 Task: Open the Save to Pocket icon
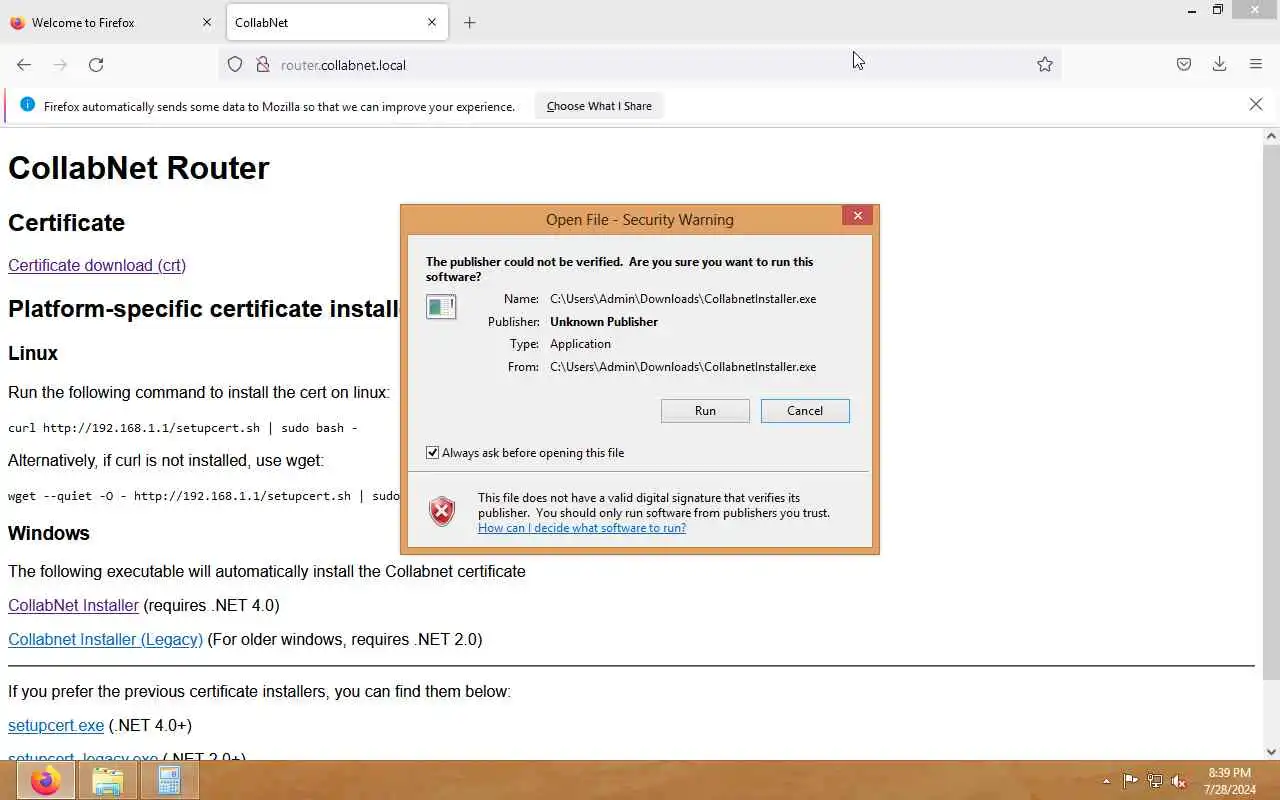click(1184, 65)
